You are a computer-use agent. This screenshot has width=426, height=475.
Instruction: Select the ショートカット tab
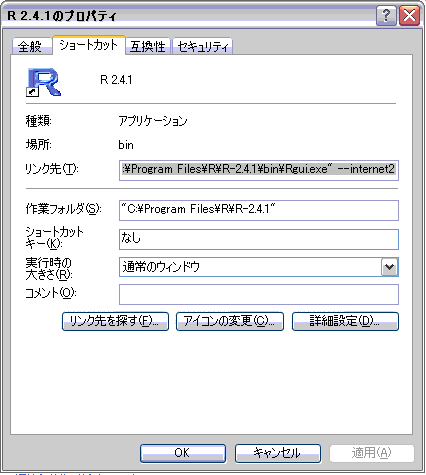pyautogui.click(x=89, y=45)
